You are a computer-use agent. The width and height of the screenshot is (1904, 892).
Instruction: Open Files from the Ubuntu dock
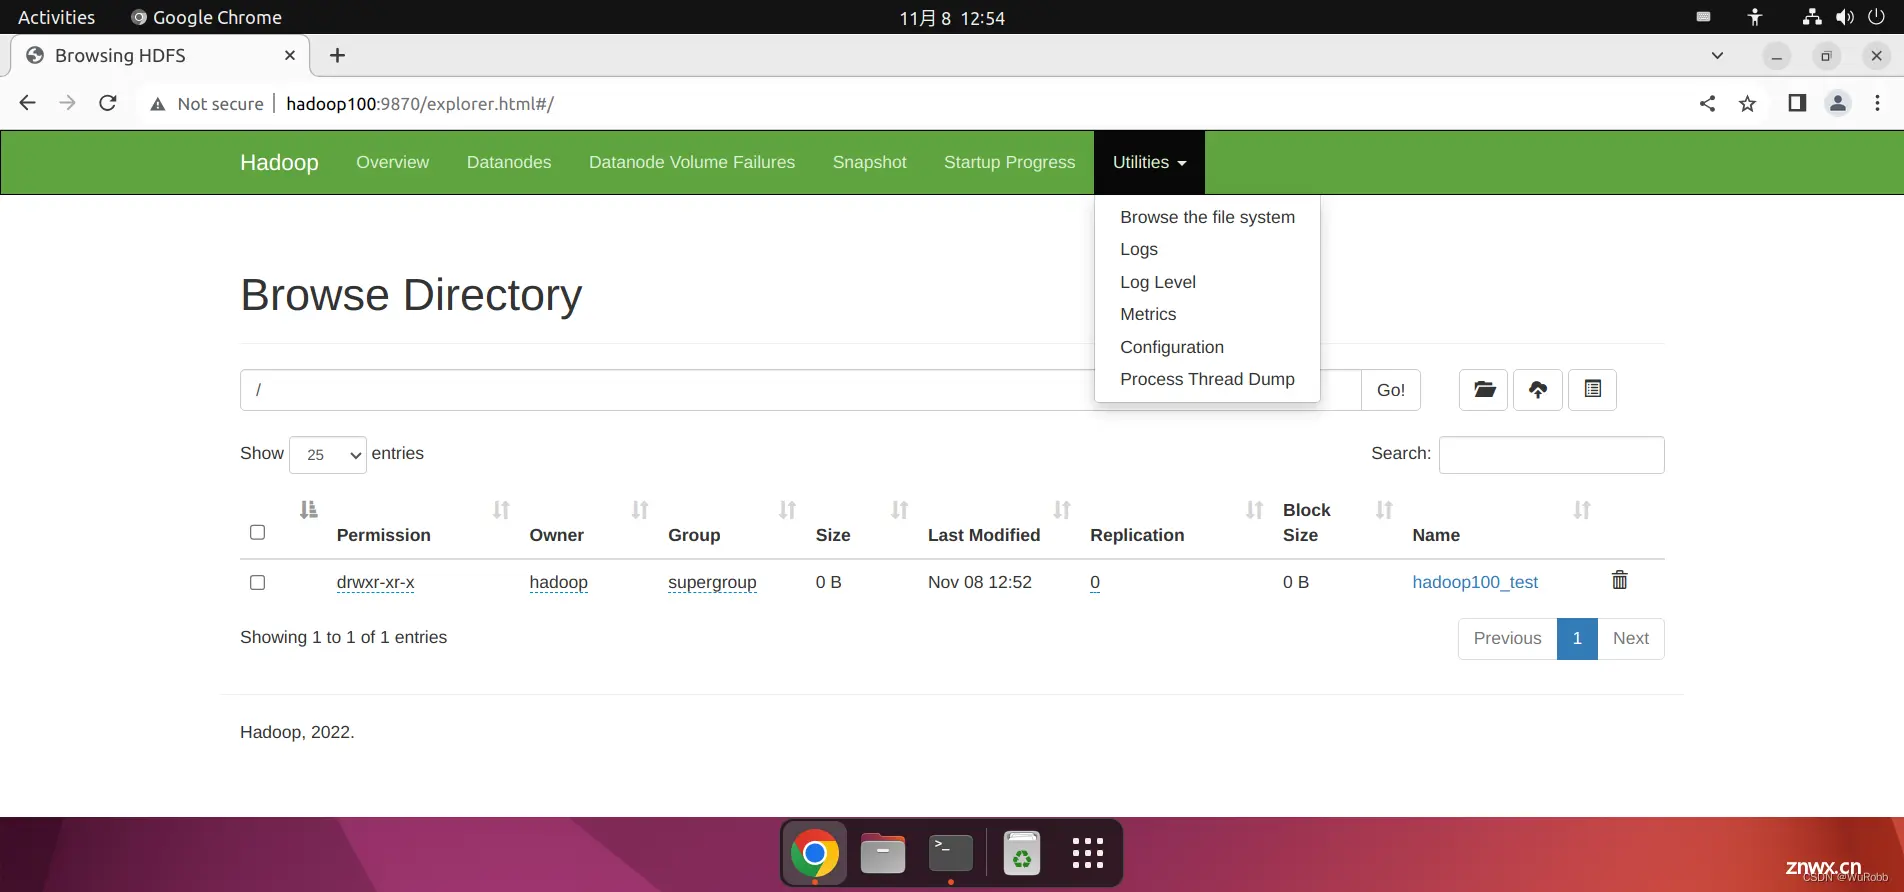(x=883, y=854)
